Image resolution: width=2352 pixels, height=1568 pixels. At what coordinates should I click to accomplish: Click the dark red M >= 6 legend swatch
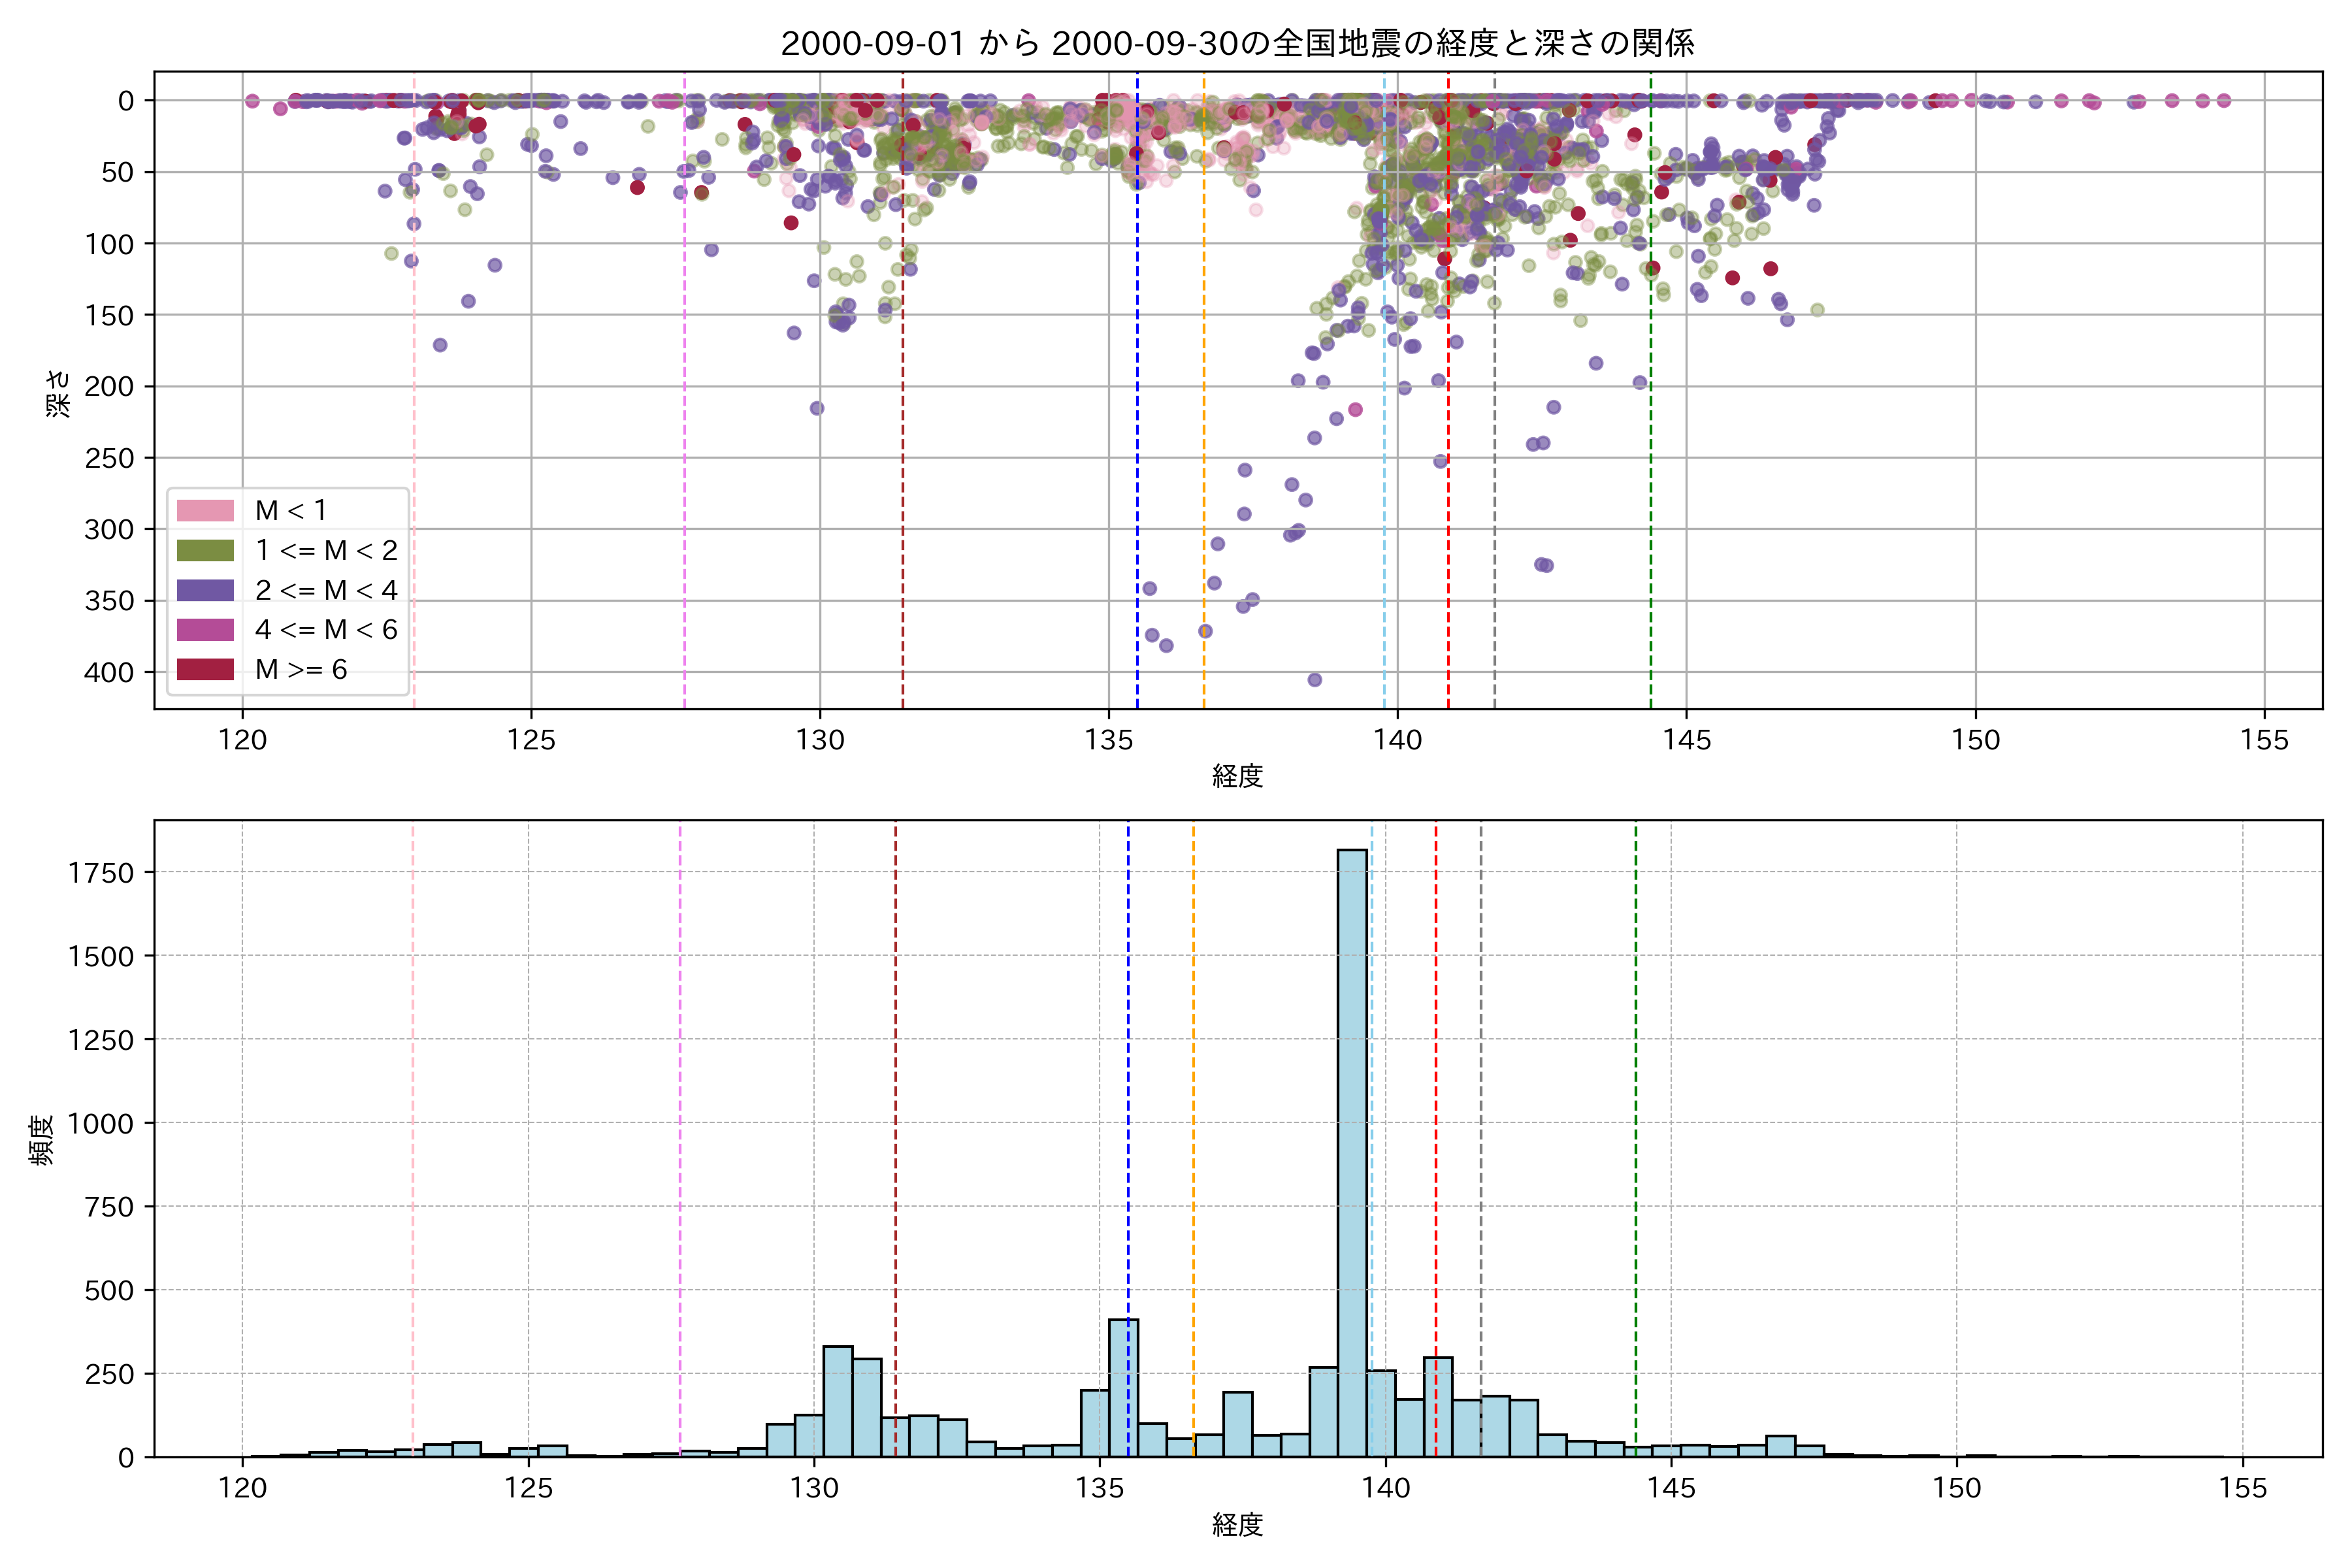[x=205, y=670]
